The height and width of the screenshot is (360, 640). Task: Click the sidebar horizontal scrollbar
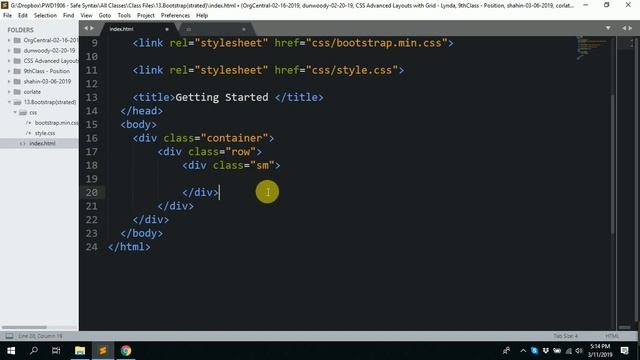point(24,327)
